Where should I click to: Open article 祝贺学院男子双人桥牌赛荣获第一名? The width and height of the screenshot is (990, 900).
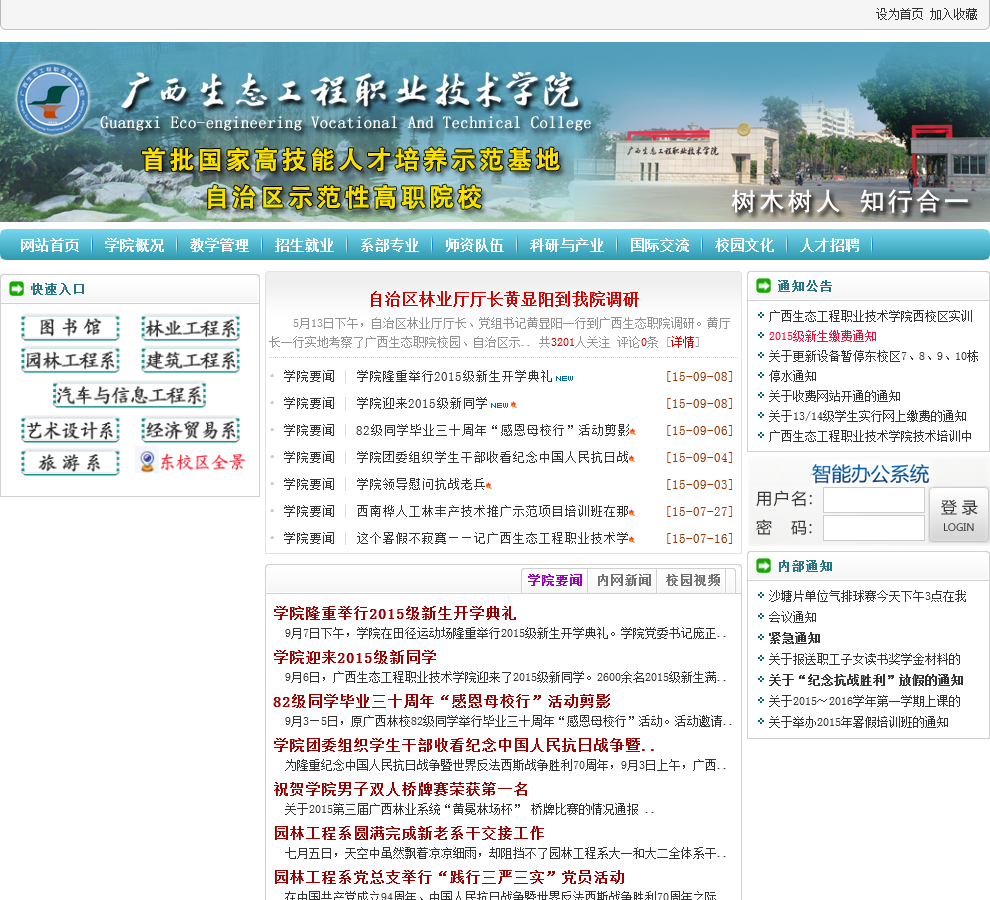pyautogui.click(x=401, y=789)
